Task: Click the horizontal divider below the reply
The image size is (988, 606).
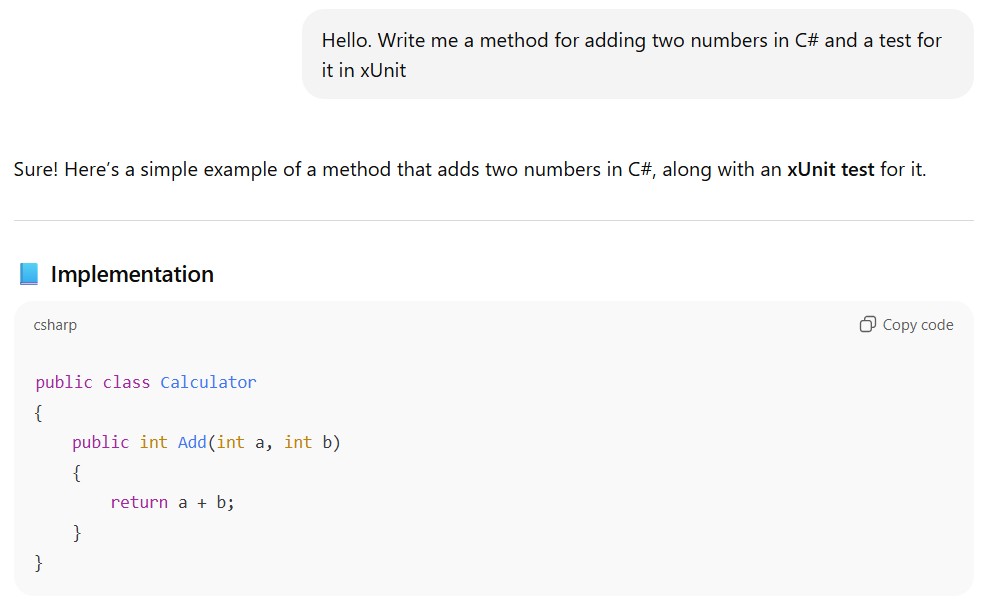Action: [493, 220]
